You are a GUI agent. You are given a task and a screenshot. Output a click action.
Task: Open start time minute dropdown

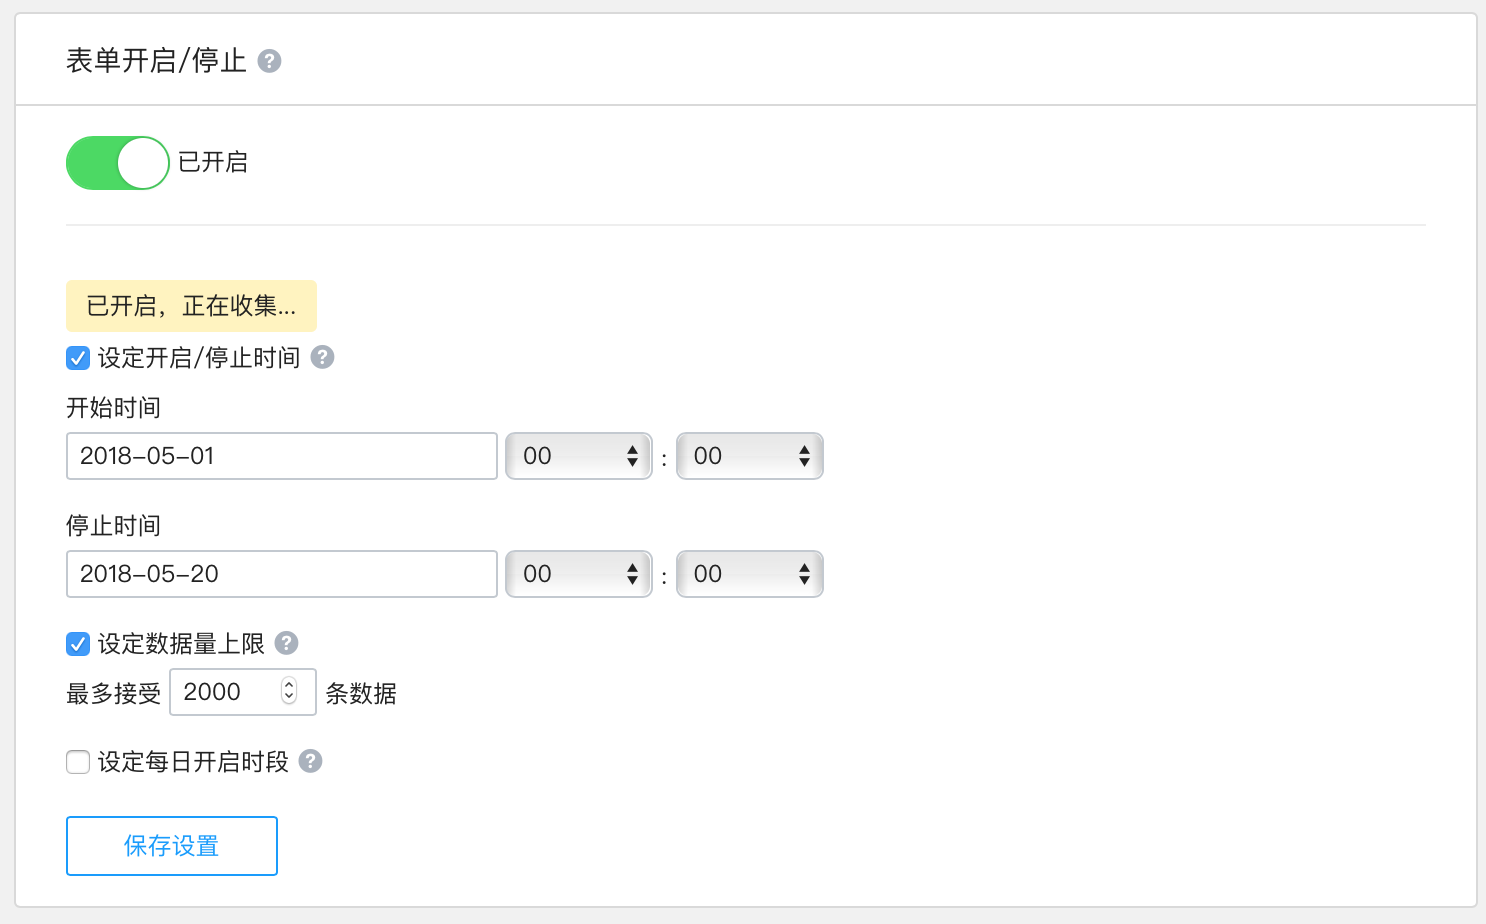(750, 456)
